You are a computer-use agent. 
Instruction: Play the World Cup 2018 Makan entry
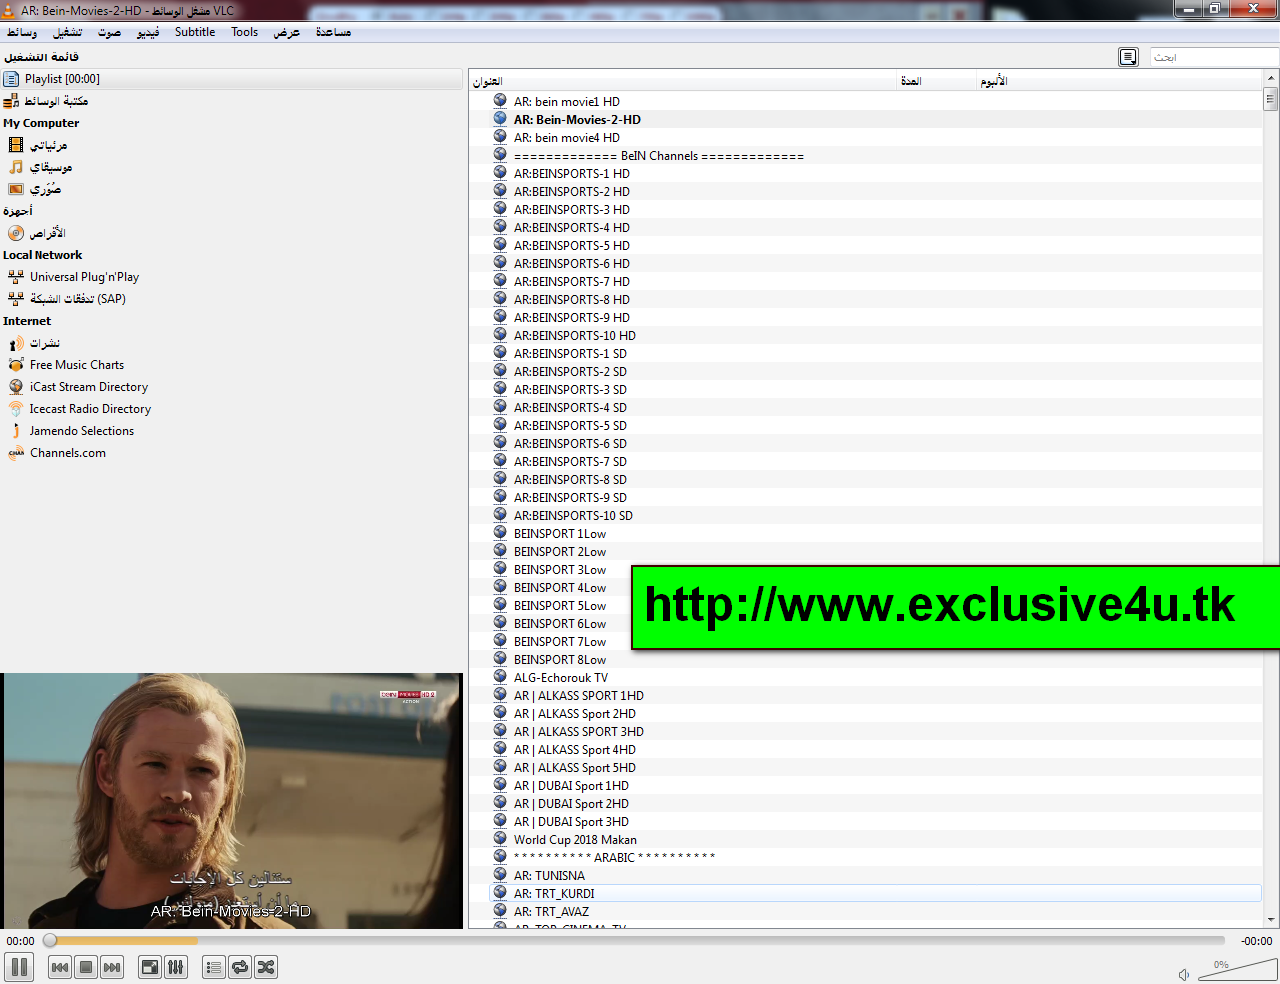coord(576,839)
